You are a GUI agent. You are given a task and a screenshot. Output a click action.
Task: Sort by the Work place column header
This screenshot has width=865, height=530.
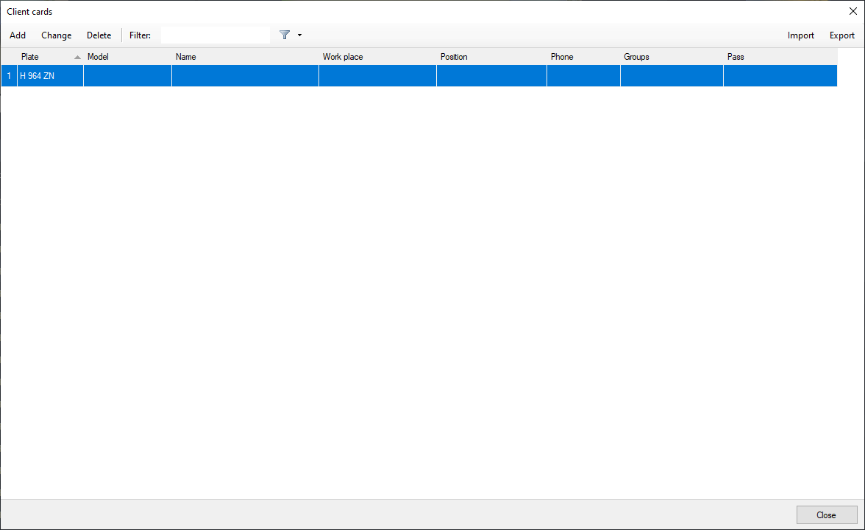click(x=377, y=57)
